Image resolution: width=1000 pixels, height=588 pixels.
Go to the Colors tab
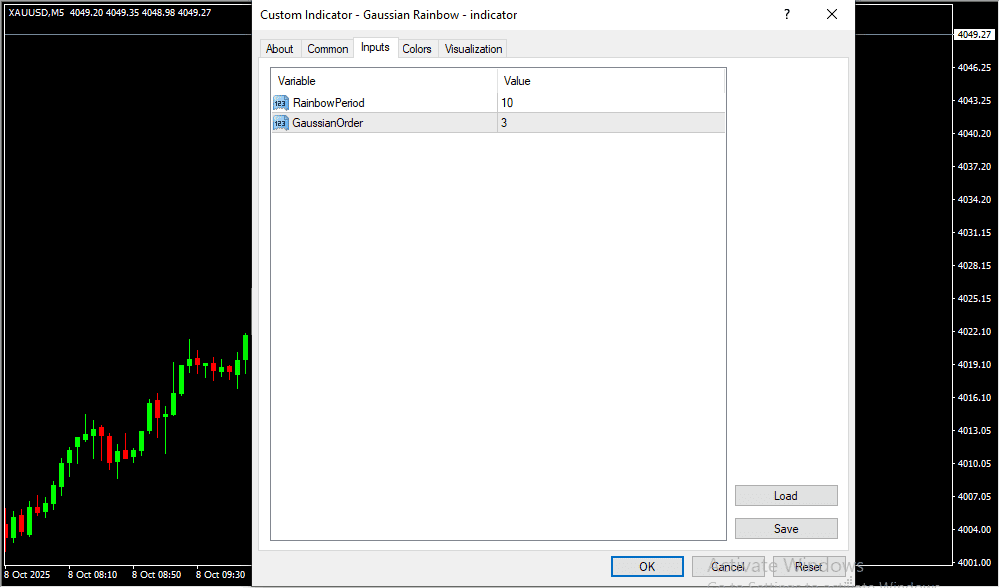coord(417,49)
